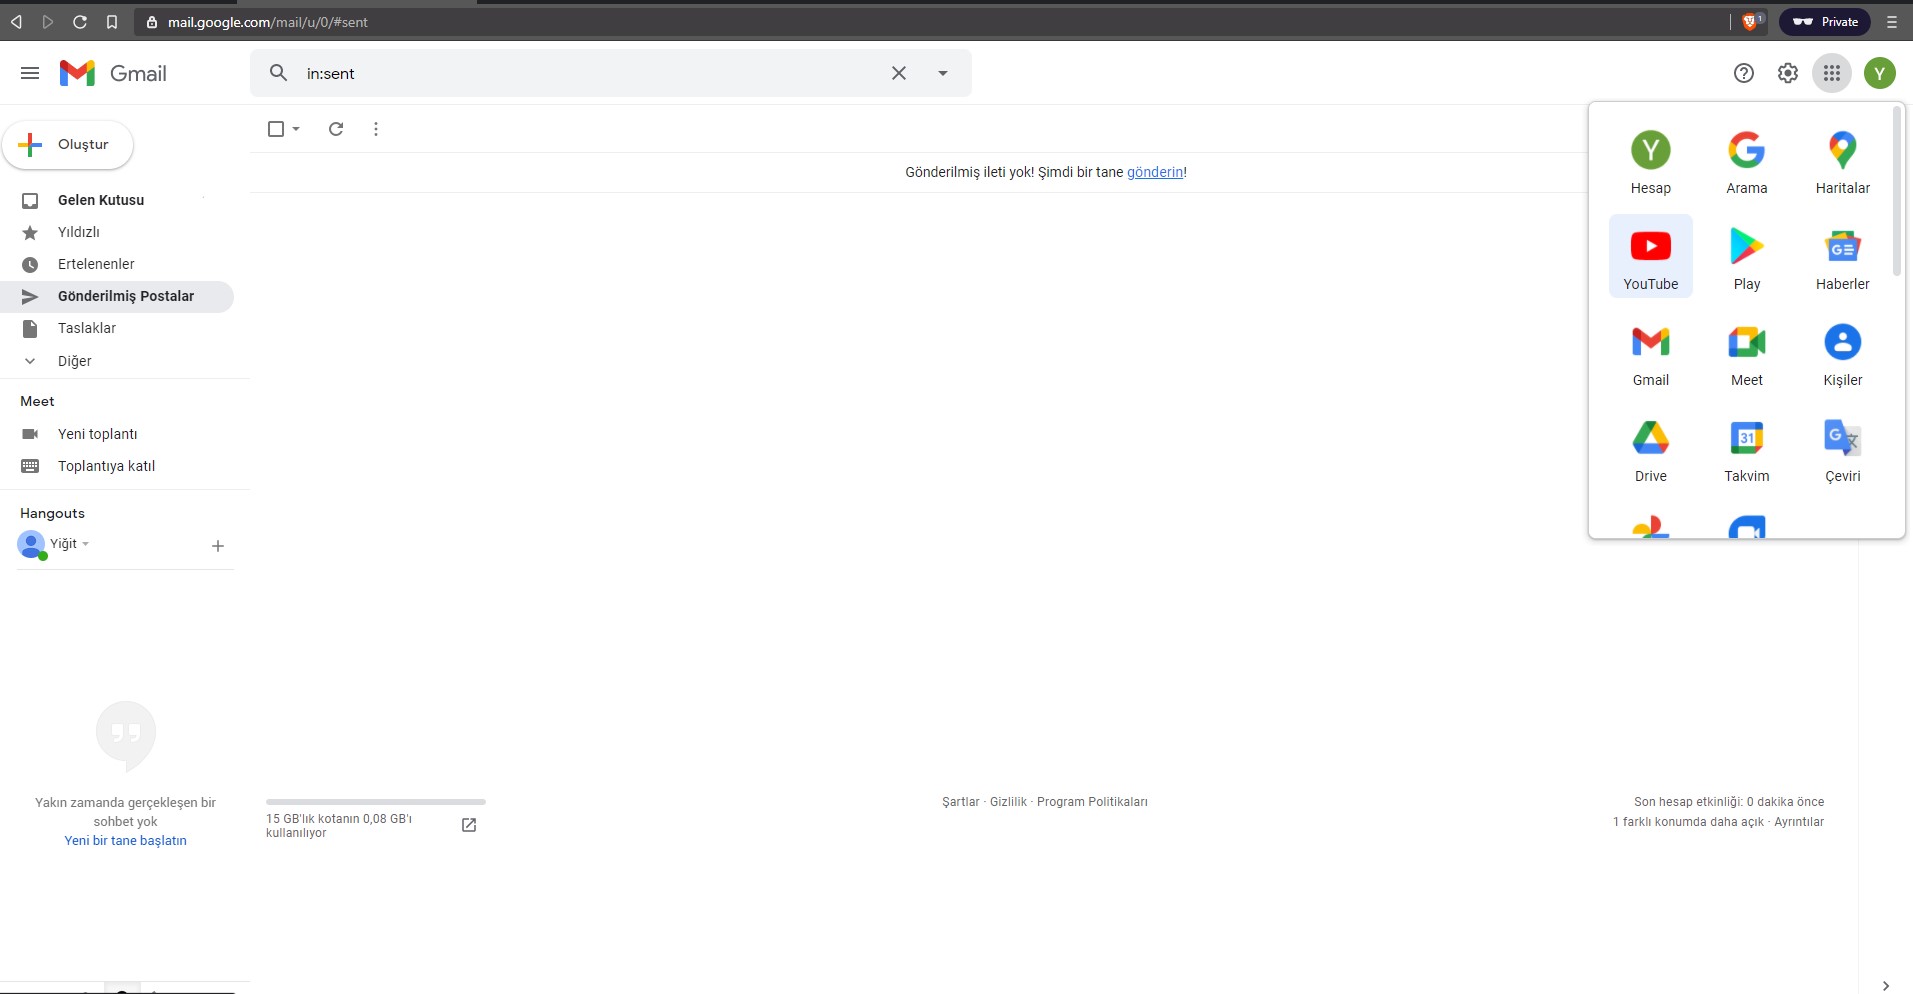Open the help question mark icon

[x=1743, y=73]
